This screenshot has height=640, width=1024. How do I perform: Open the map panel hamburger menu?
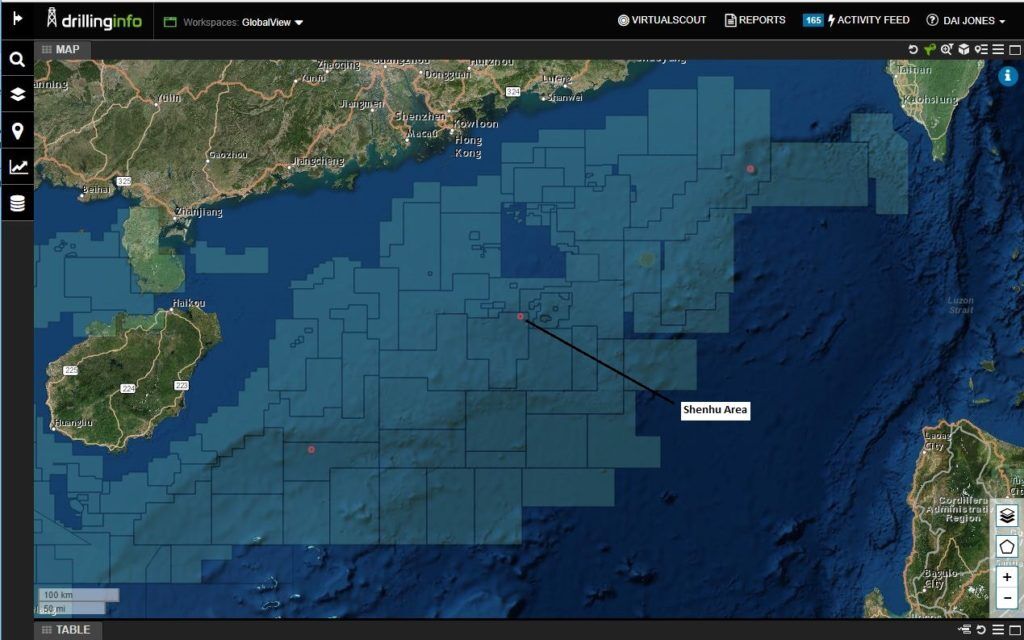point(998,50)
